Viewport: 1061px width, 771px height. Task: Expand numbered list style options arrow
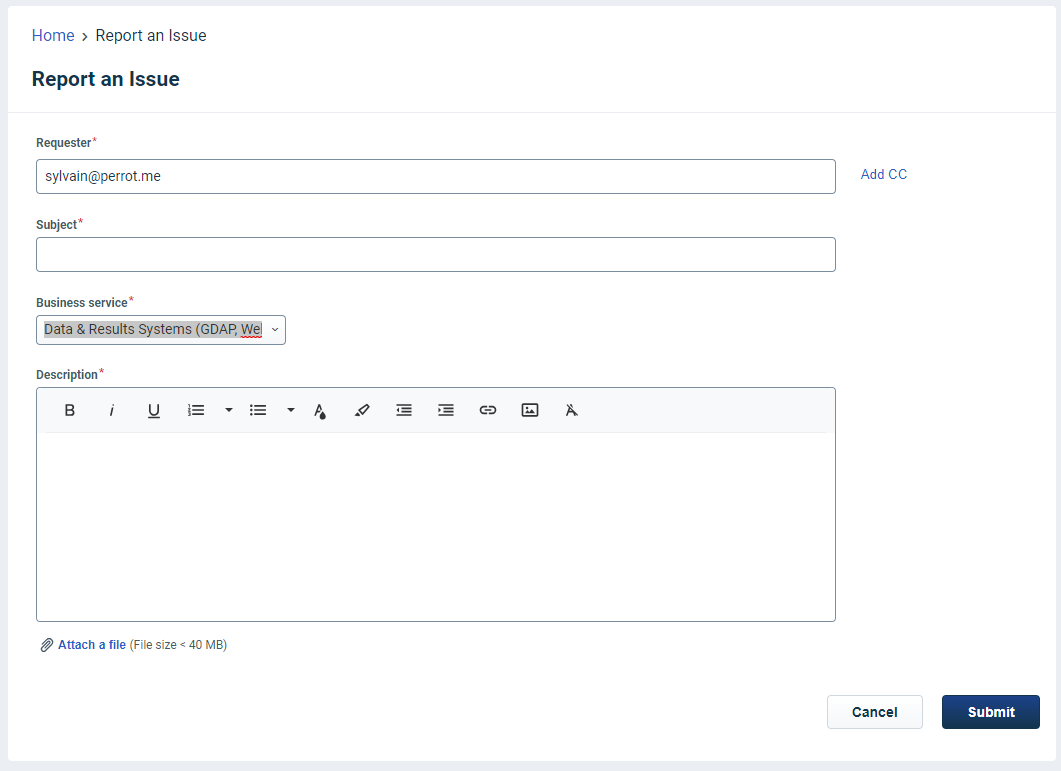pos(229,410)
